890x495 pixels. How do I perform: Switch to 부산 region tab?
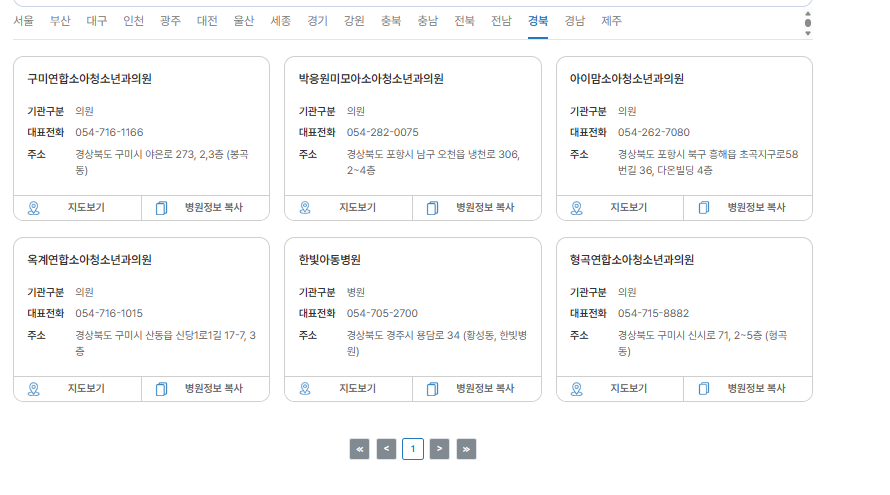click(60, 21)
